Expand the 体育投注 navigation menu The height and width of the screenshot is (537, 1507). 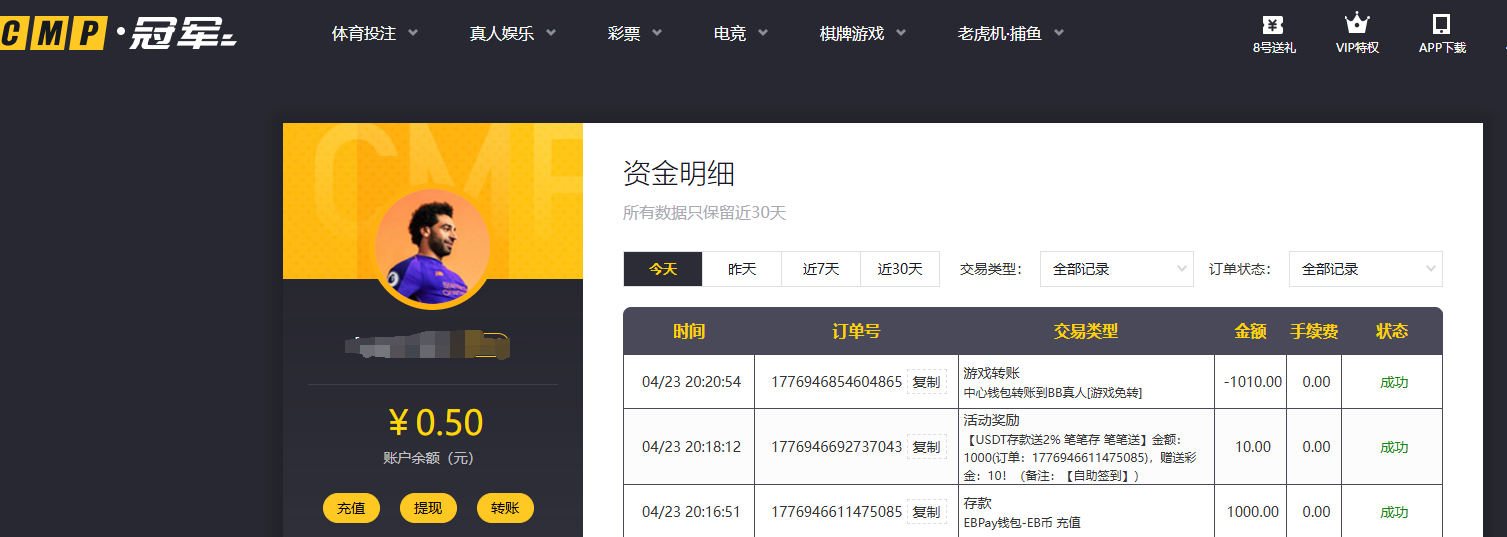click(375, 33)
